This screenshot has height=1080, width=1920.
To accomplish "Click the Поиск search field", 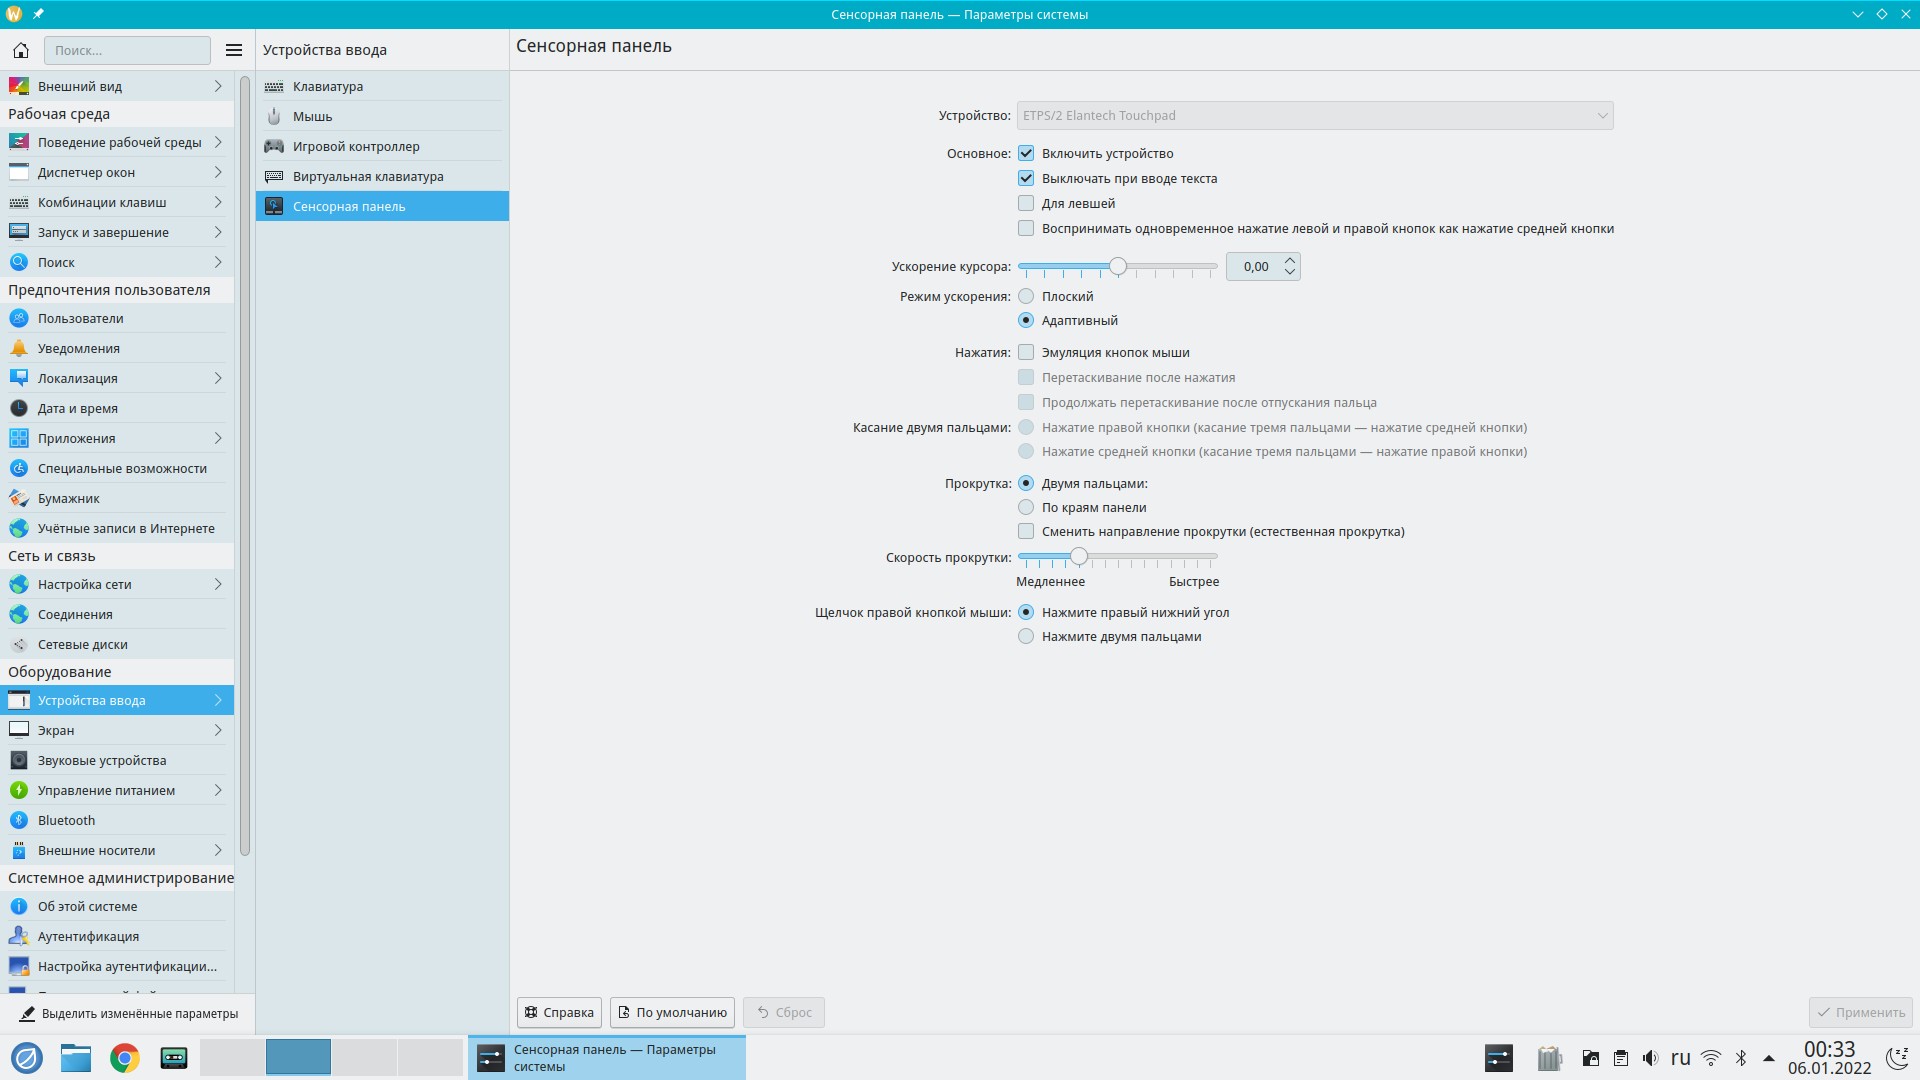I will coord(127,50).
